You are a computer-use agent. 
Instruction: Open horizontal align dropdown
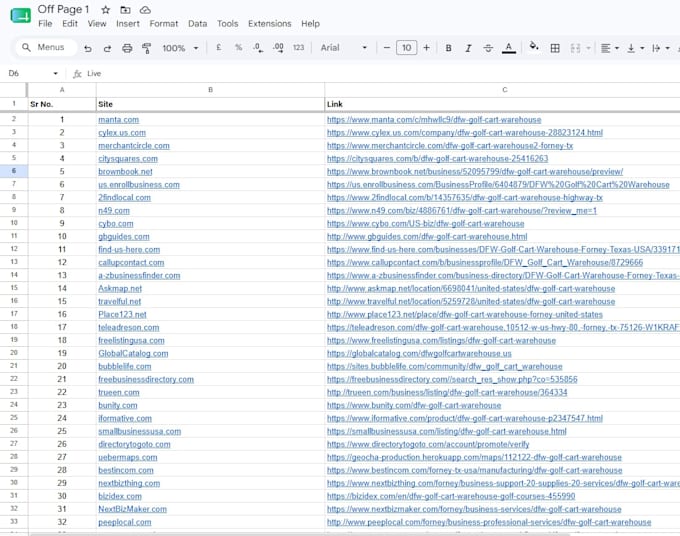tap(610, 48)
